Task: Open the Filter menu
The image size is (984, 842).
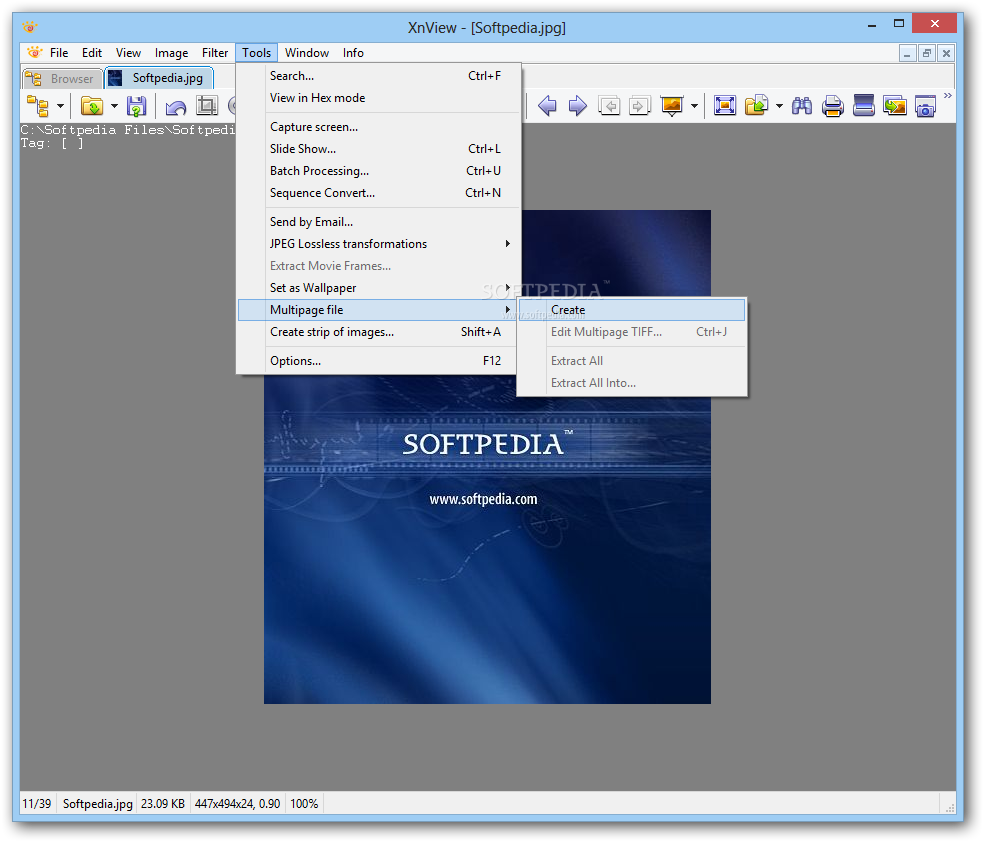Action: pos(215,53)
